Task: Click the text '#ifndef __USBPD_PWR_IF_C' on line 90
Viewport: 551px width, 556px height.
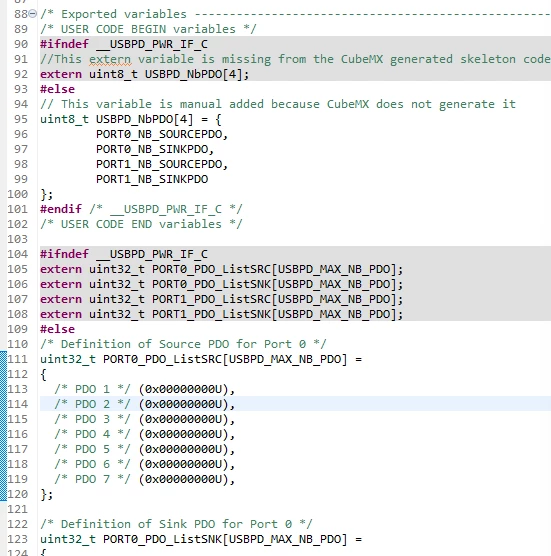Action: tap(124, 44)
